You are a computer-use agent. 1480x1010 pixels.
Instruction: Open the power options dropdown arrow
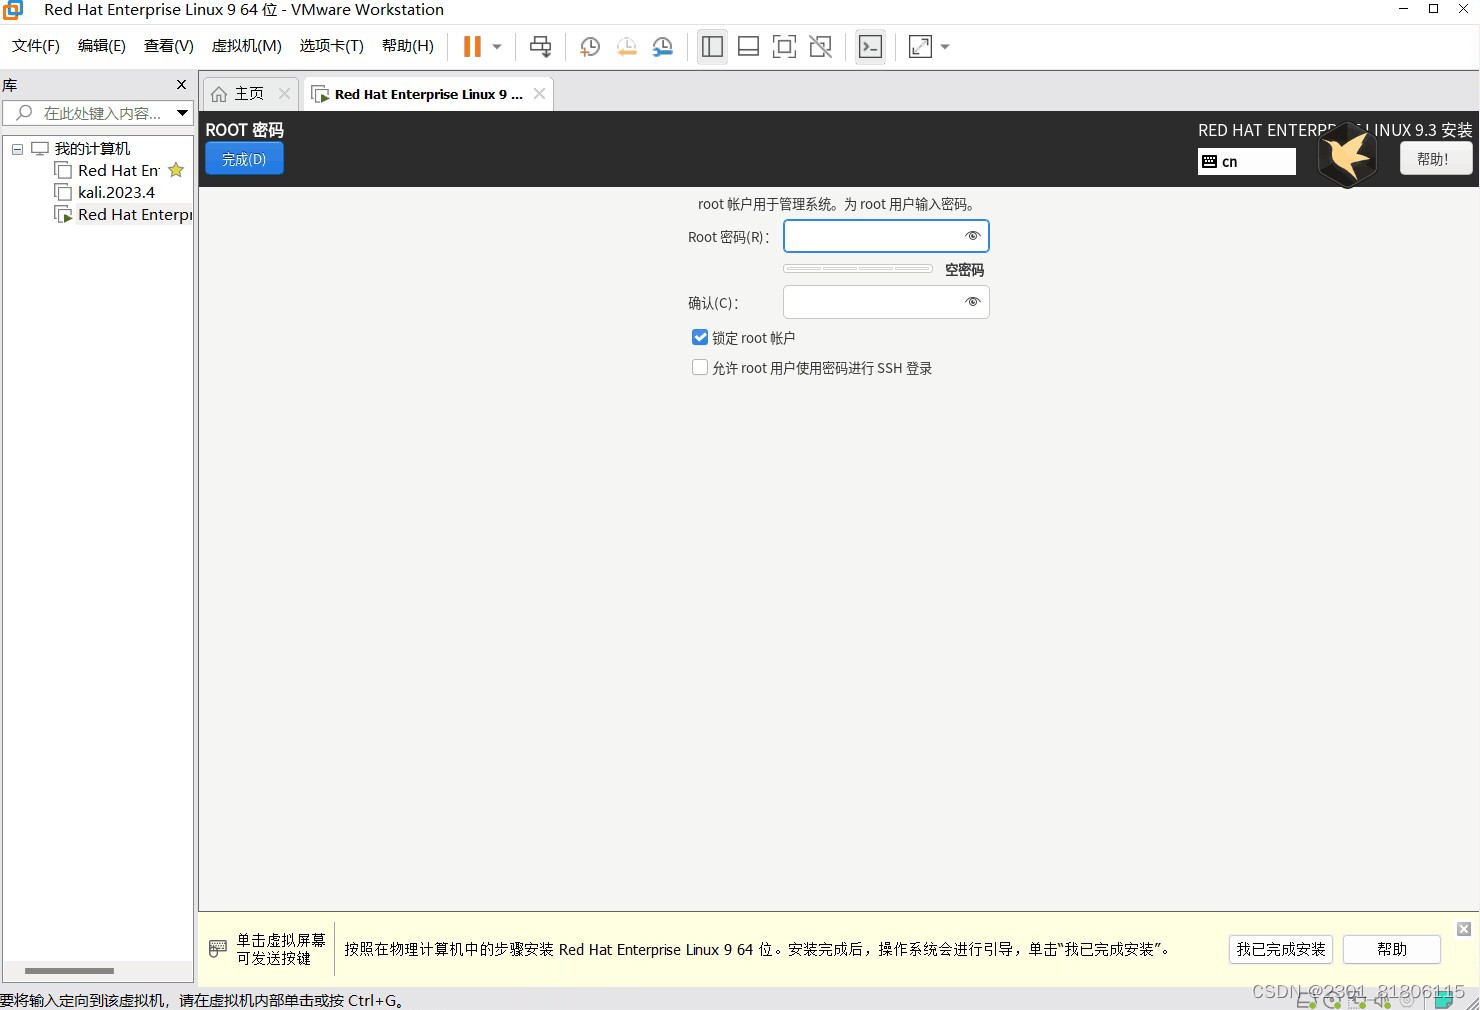coord(497,46)
